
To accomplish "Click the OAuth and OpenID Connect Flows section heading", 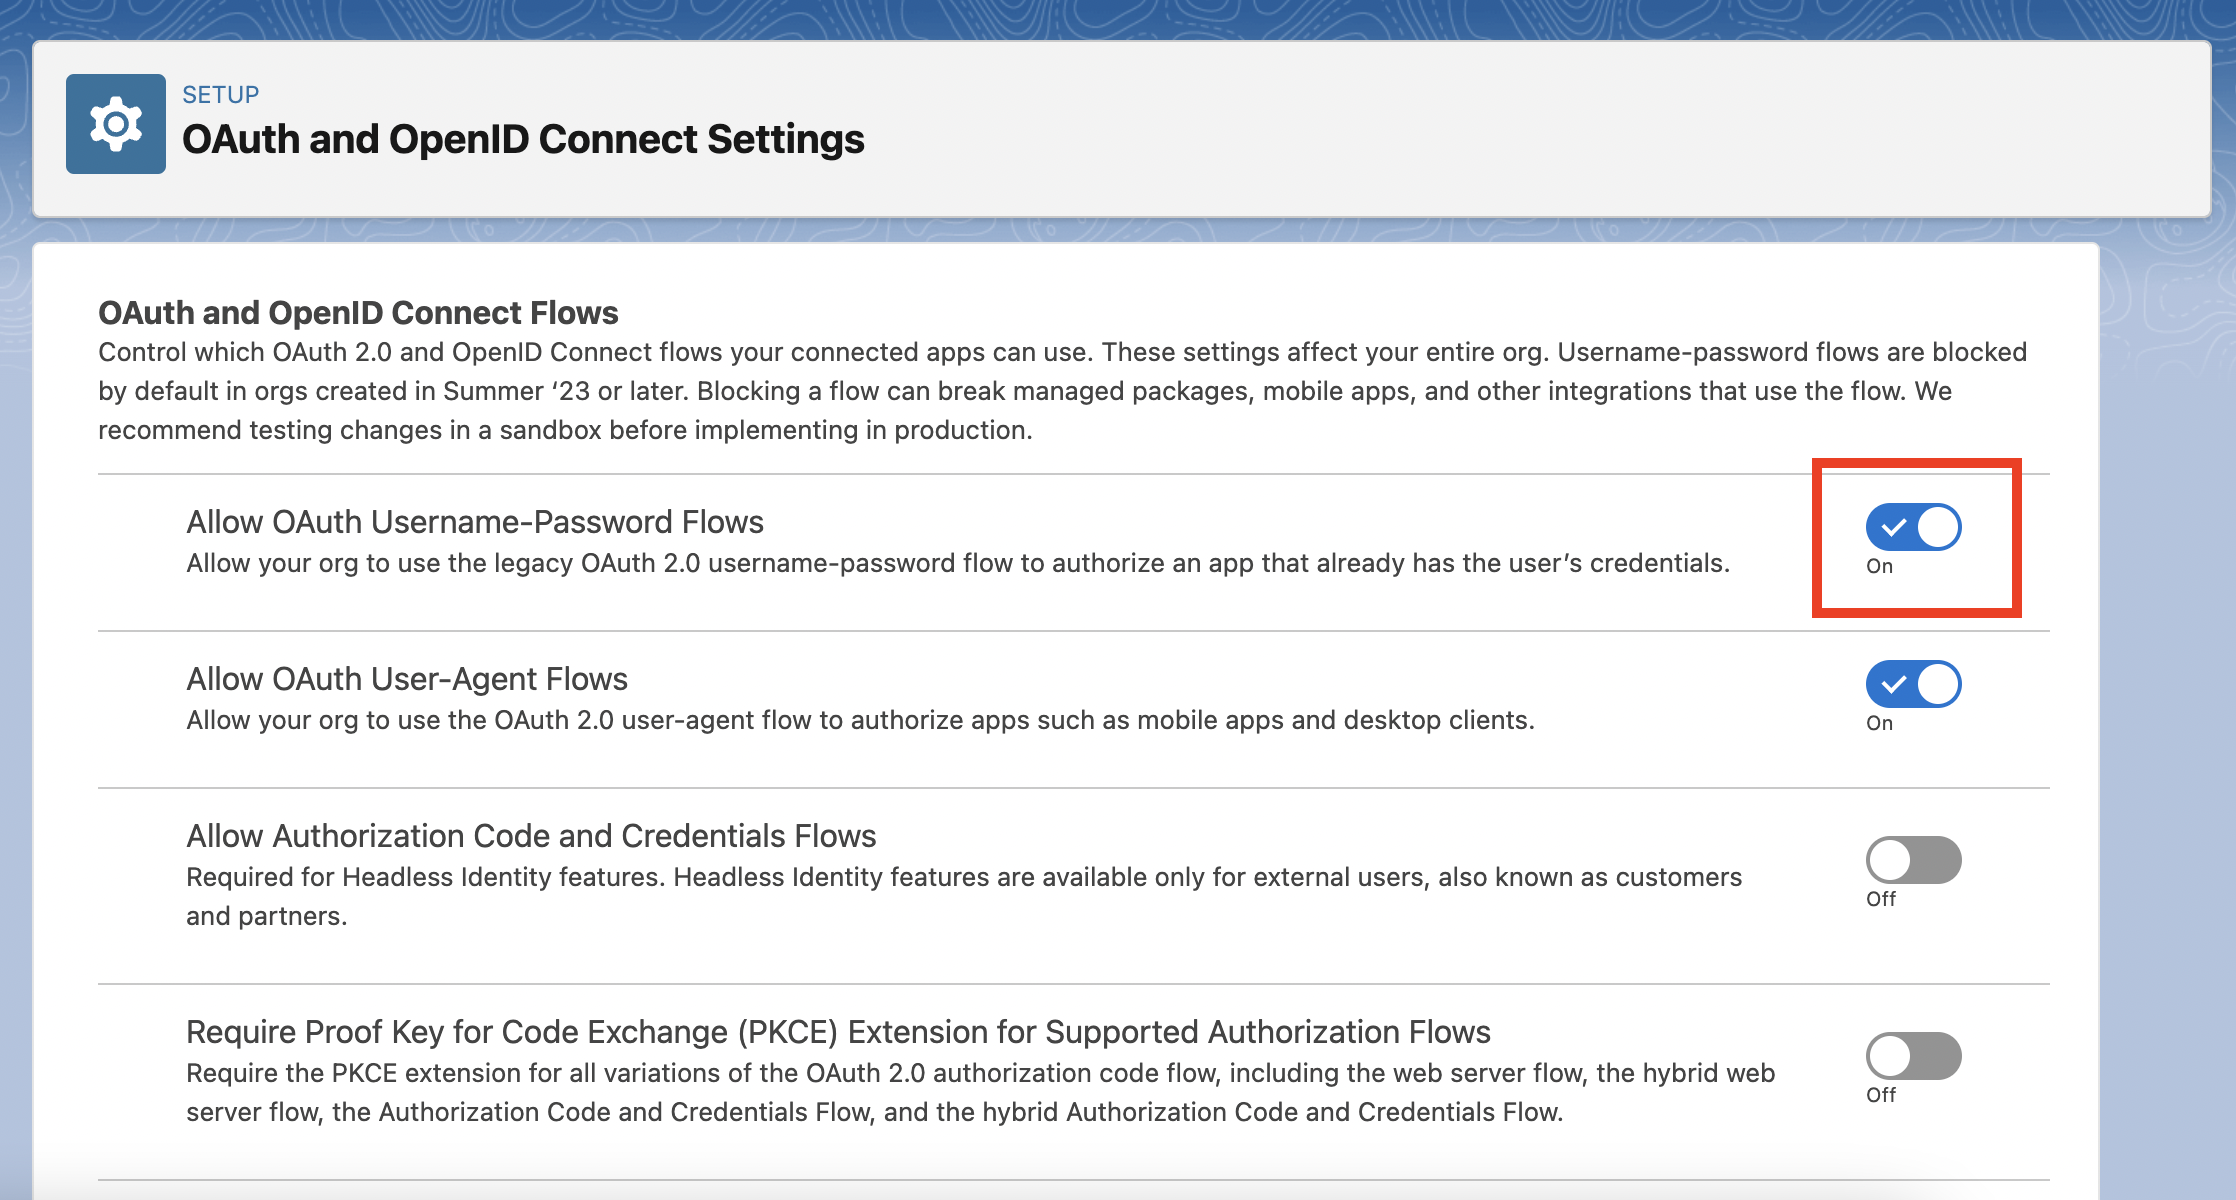I will (358, 313).
